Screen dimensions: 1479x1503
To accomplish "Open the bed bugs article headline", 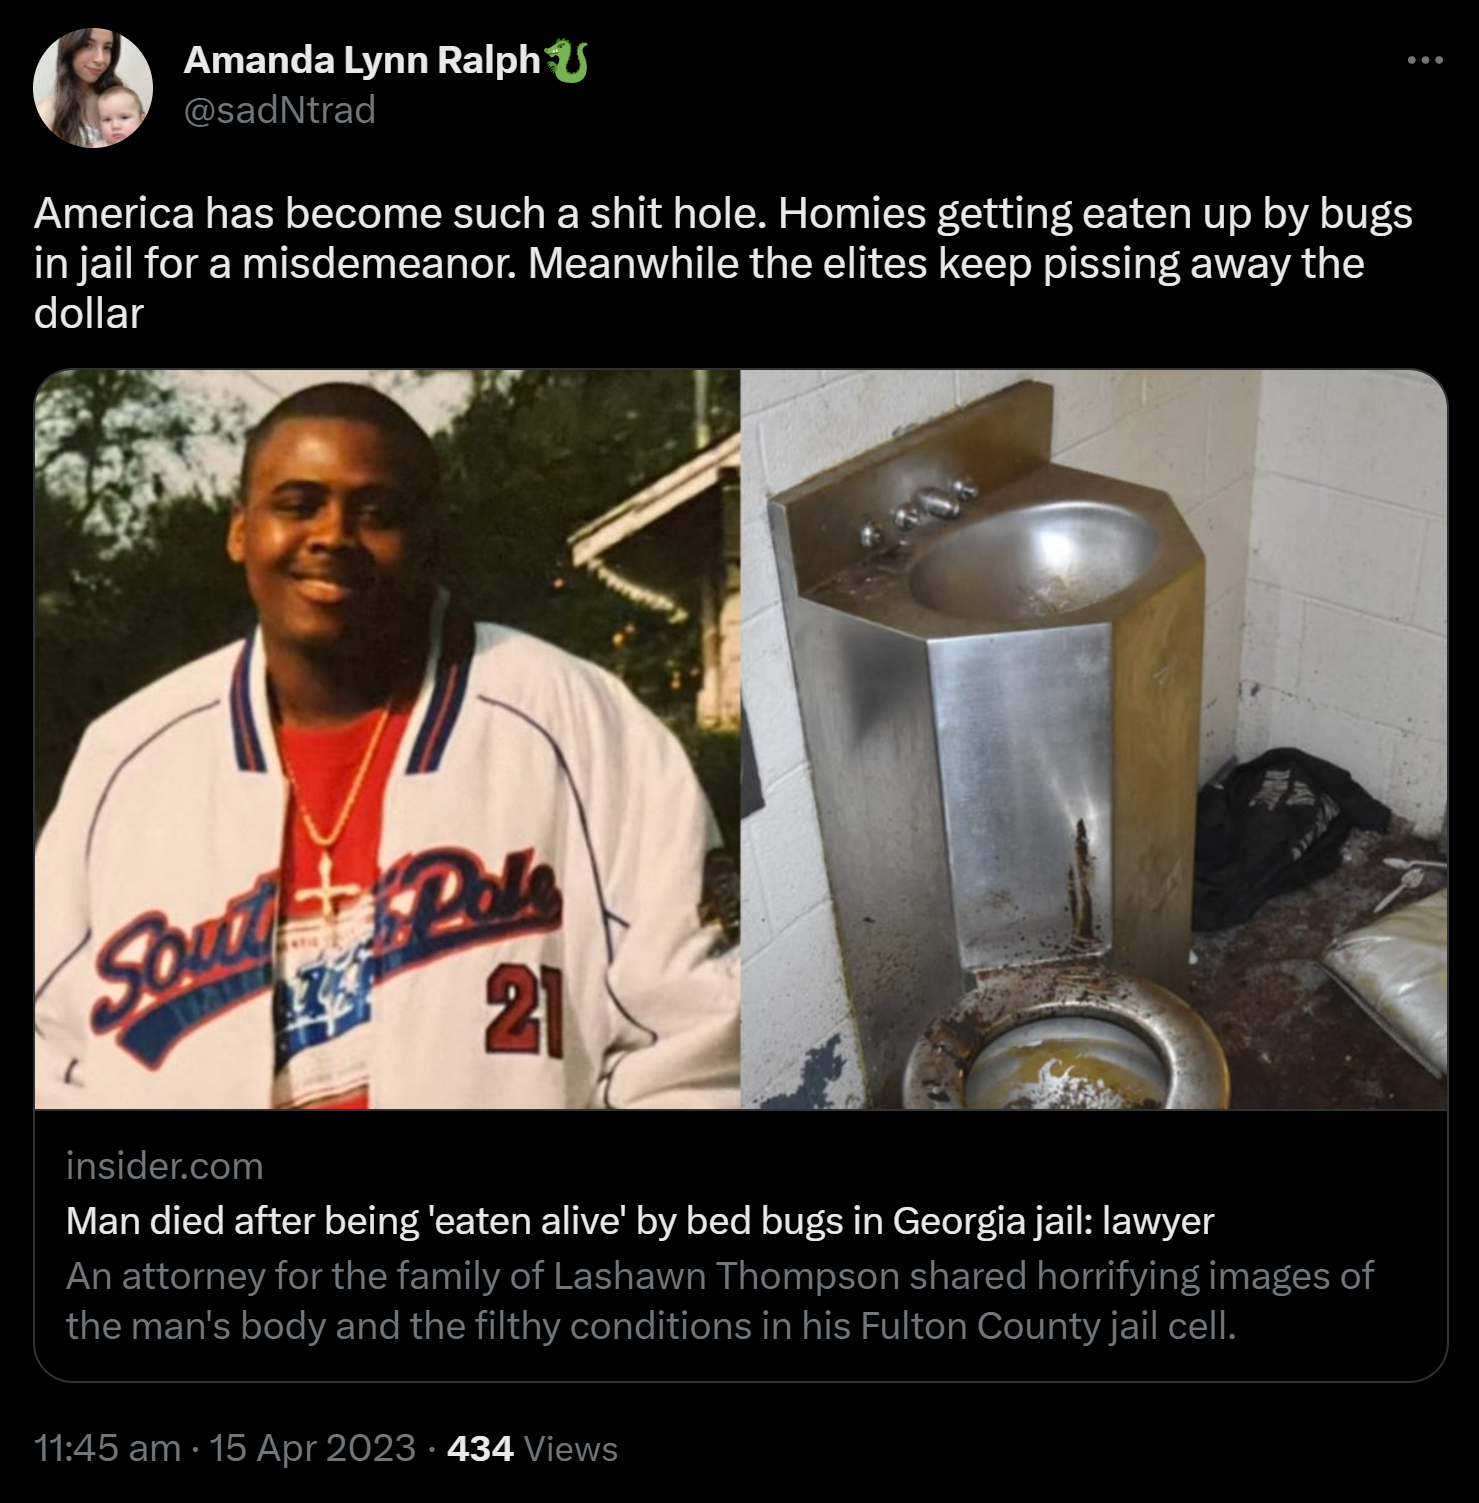I will [x=640, y=1221].
